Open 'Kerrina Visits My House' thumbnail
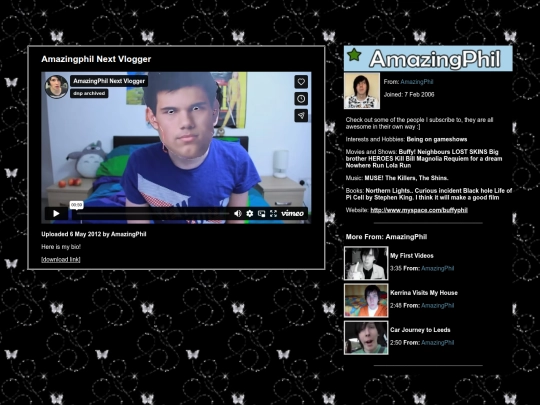 coord(366,300)
